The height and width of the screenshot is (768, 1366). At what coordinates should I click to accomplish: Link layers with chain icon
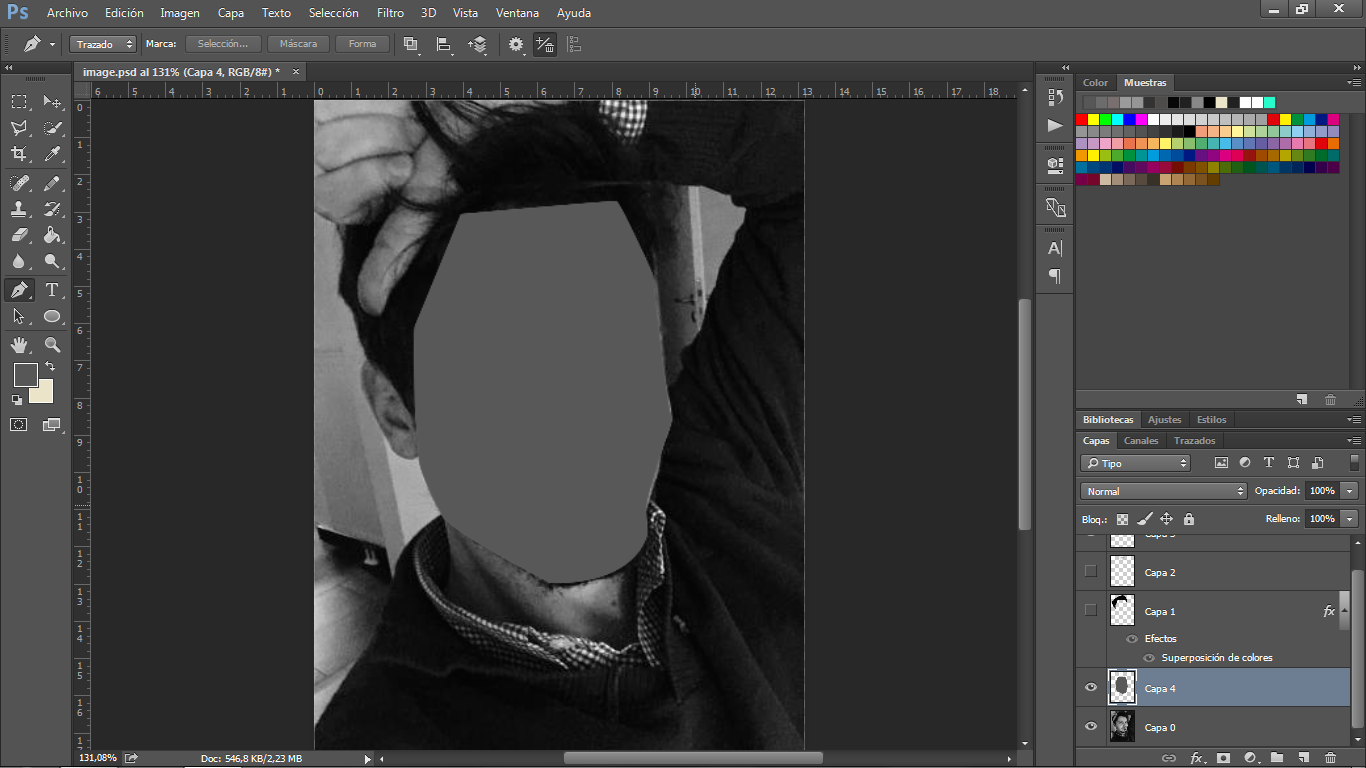[x=1168, y=758]
